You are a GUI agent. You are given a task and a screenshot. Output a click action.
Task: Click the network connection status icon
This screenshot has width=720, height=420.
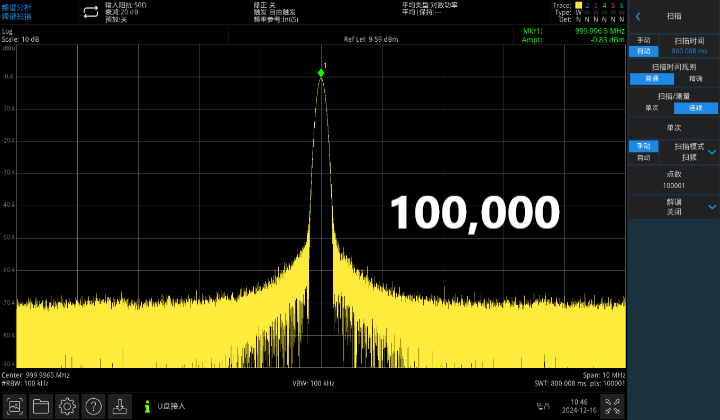(543, 406)
